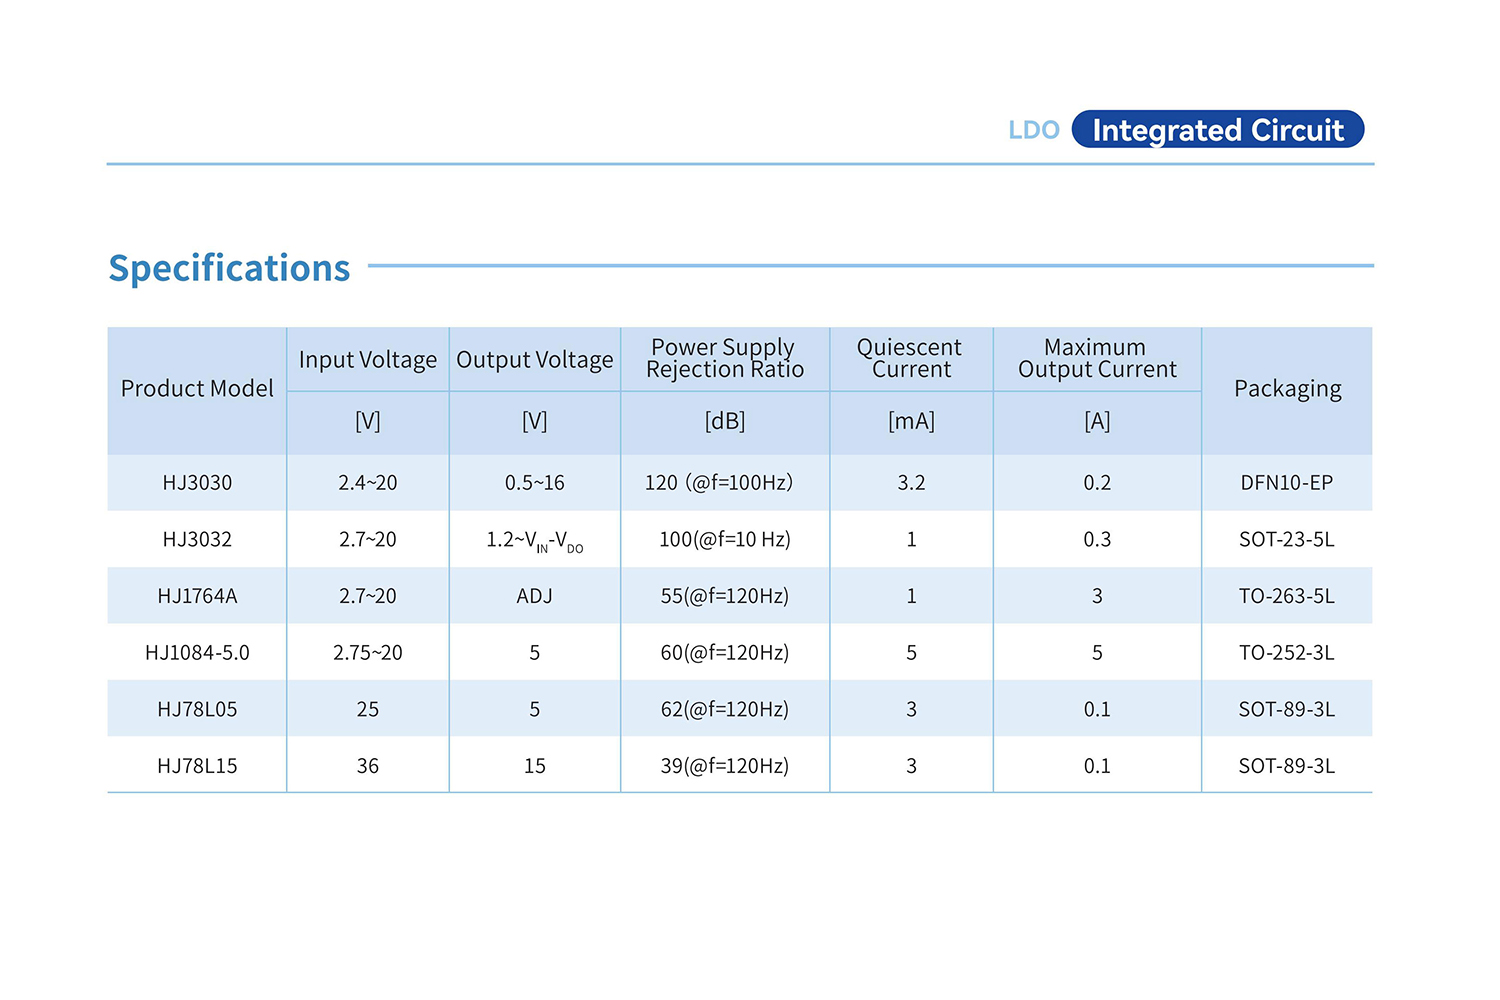Screen dimensions: 1500x1000
Task: Click the Output Voltage column header
Action: 534,360
